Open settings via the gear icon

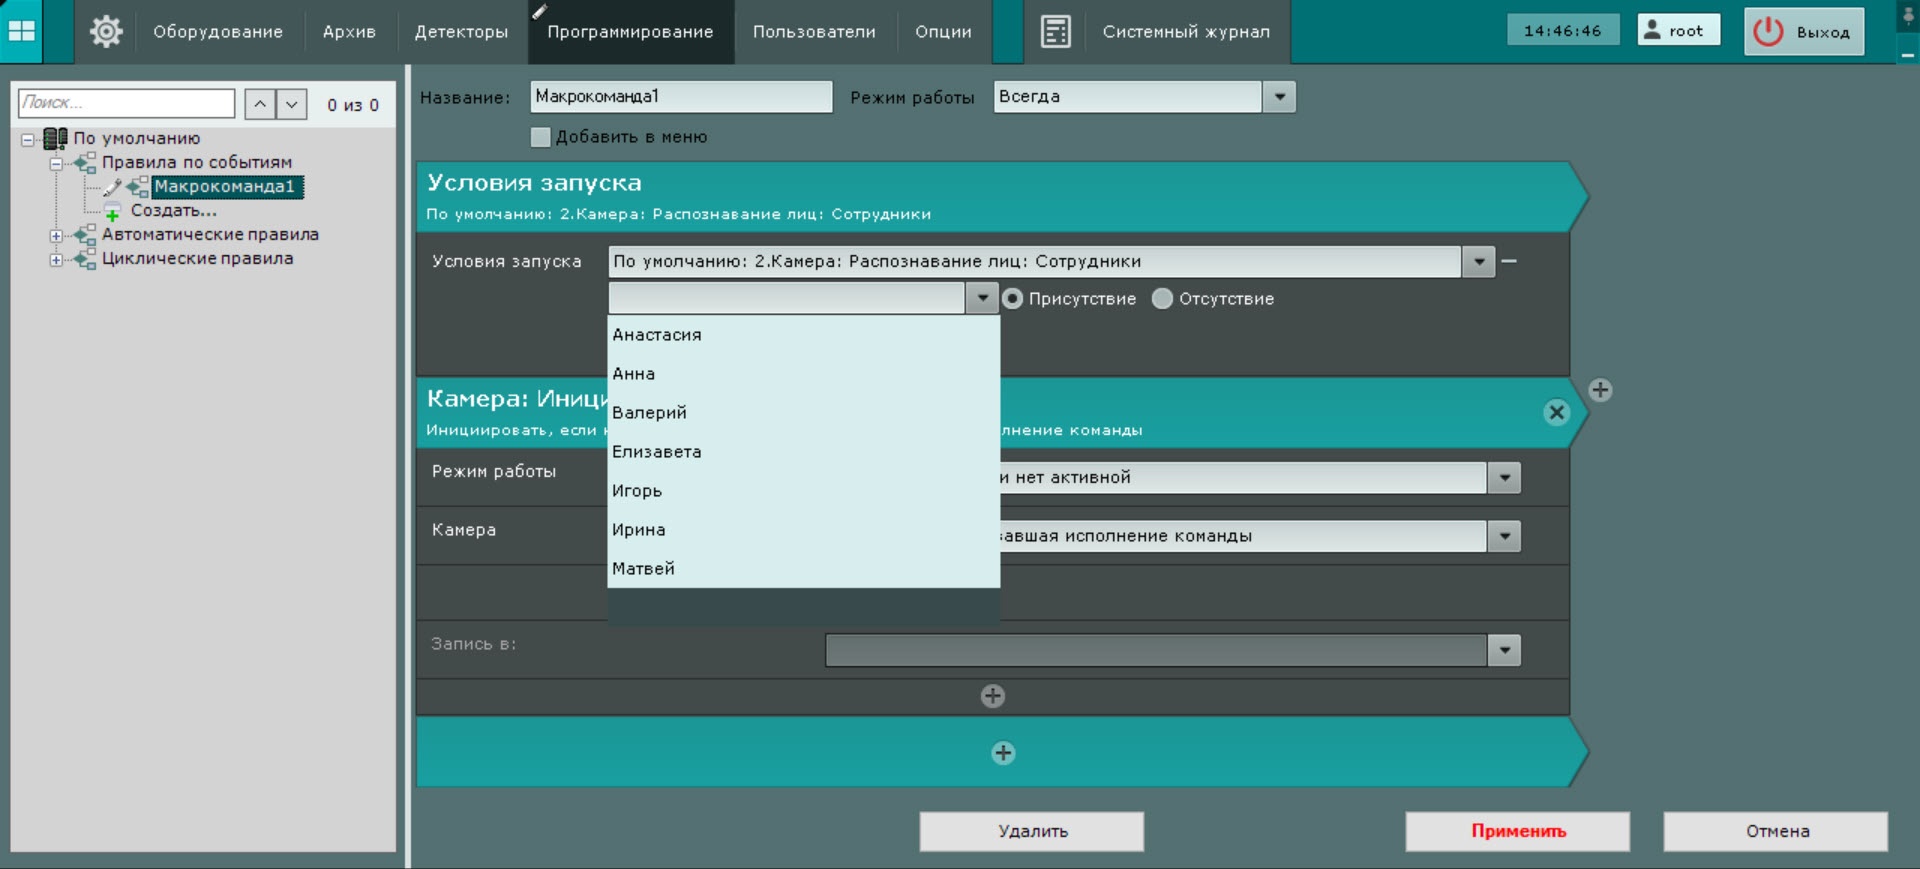(x=106, y=32)
